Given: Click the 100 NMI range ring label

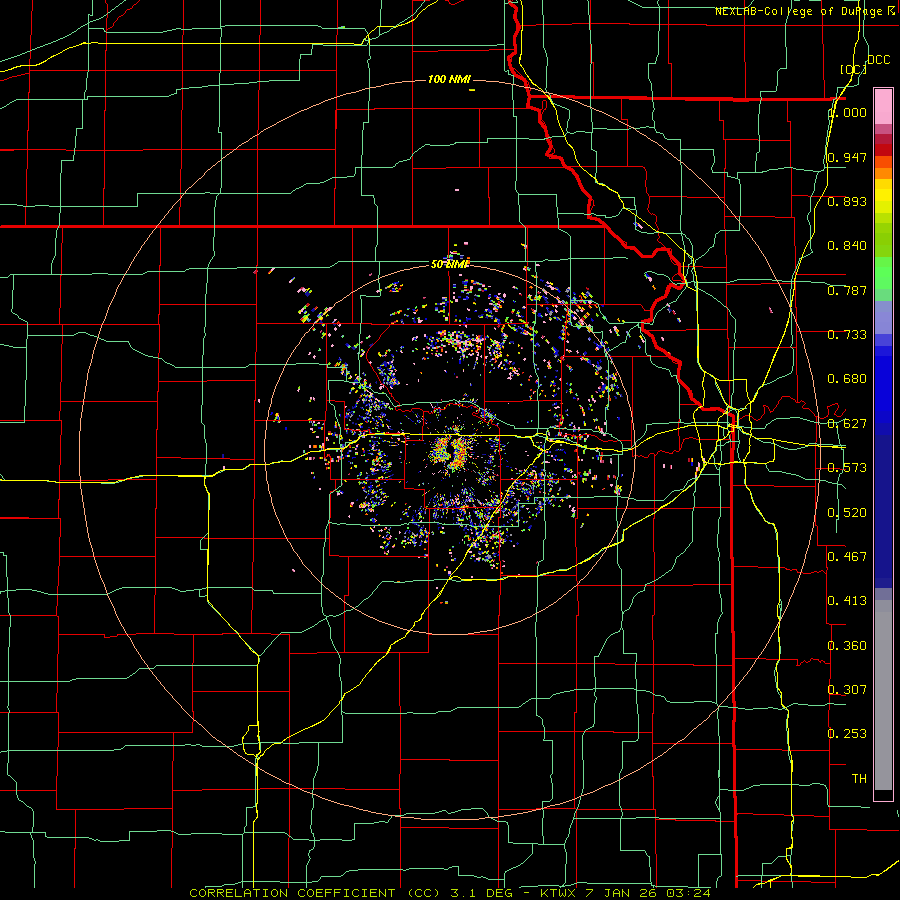Looking at the screenshot, I should (x=449, y=79).
